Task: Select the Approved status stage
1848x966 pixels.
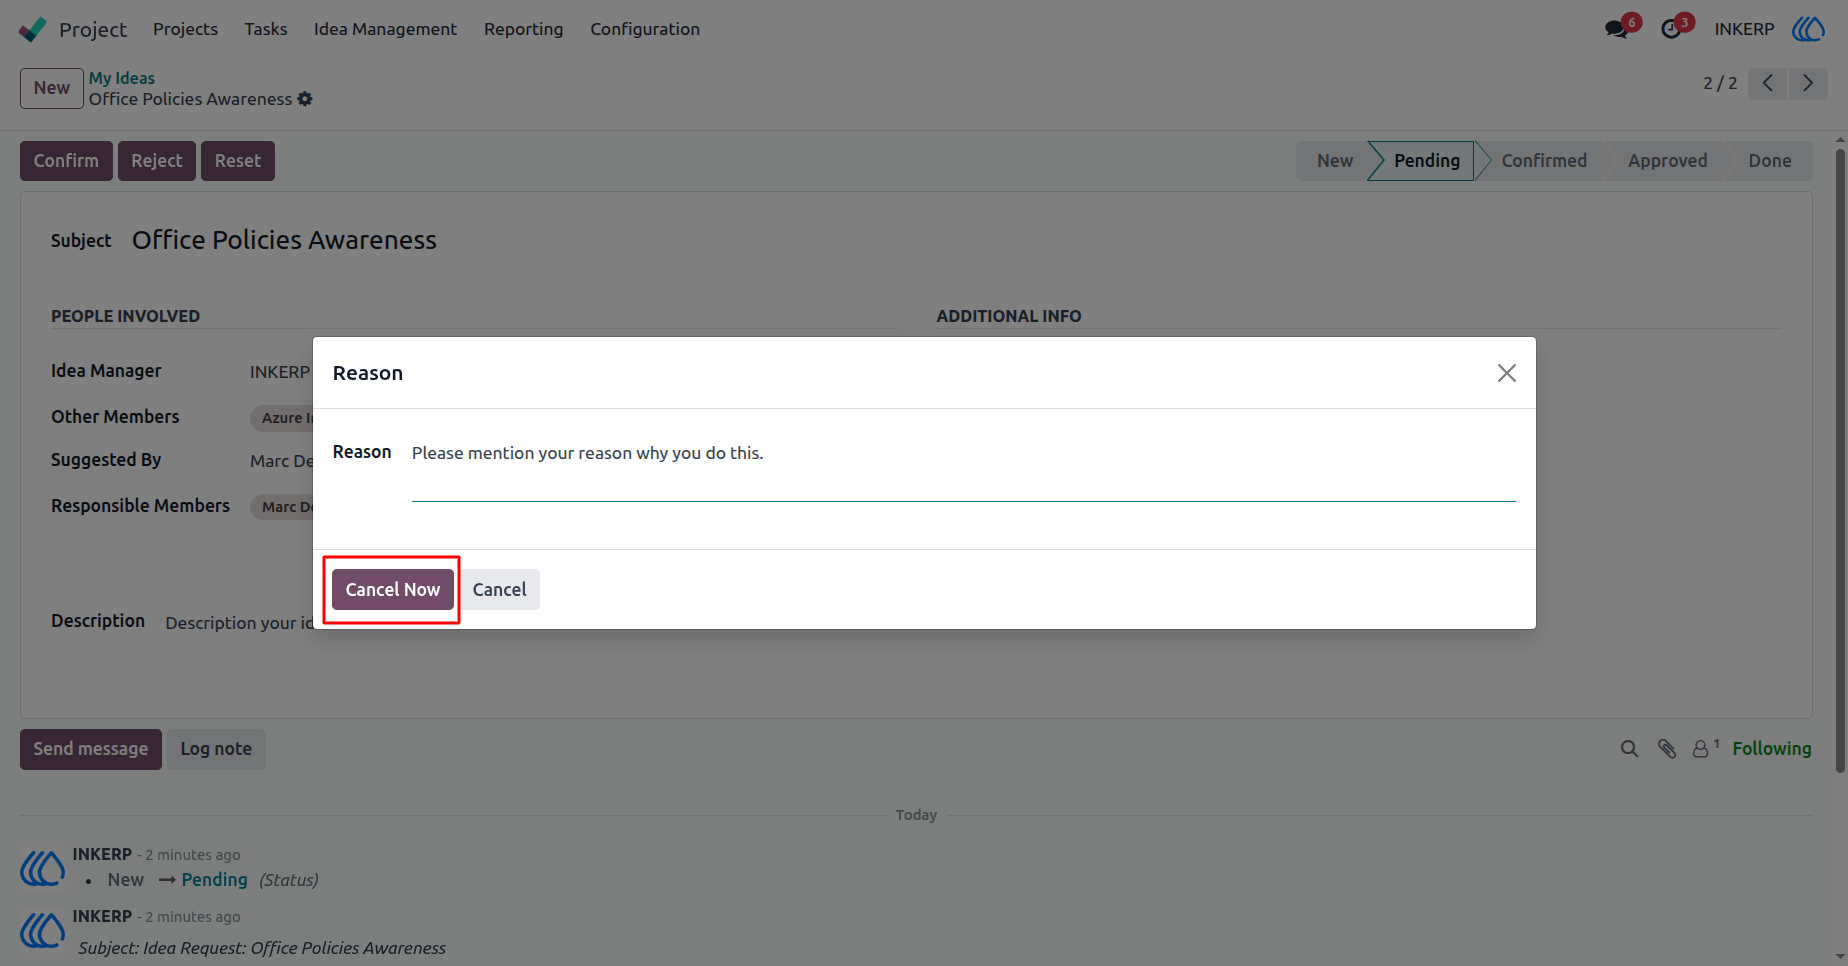Action: click(x=1667, y=161)
